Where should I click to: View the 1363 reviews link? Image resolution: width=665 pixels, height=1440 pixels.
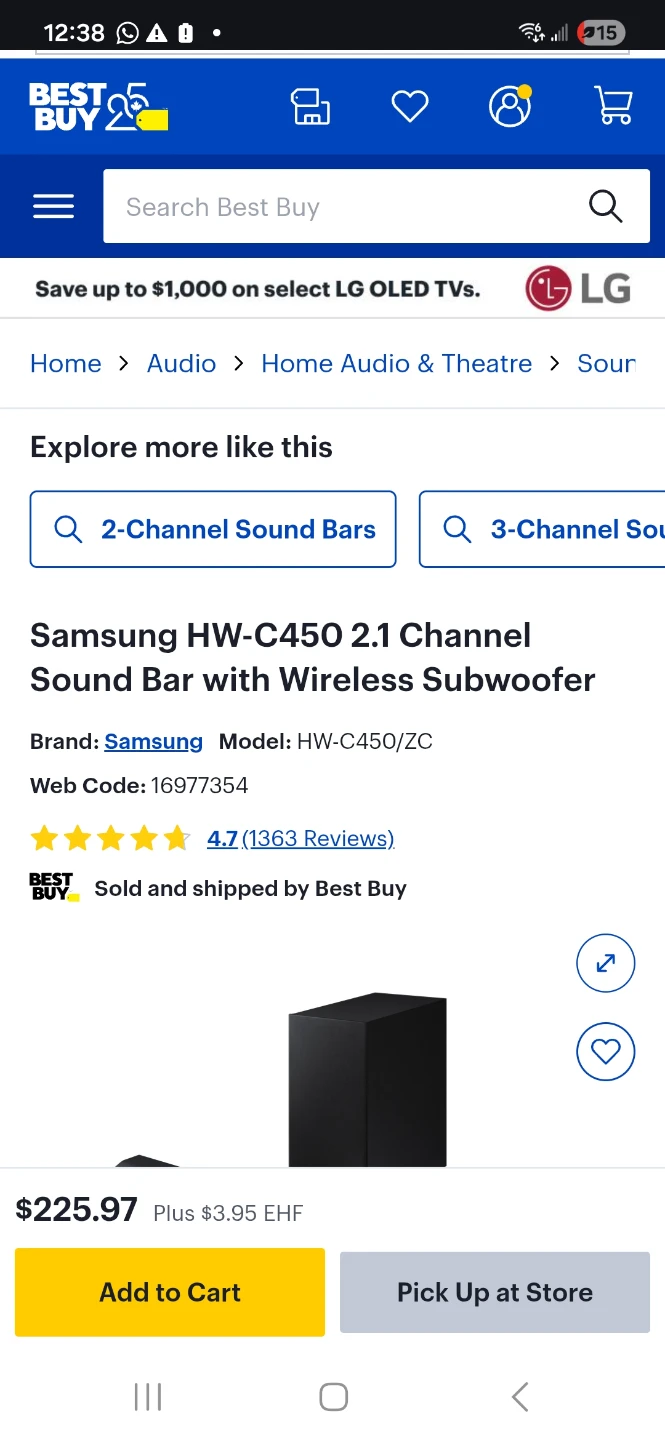pyautogui.click(x=318, y=838)
